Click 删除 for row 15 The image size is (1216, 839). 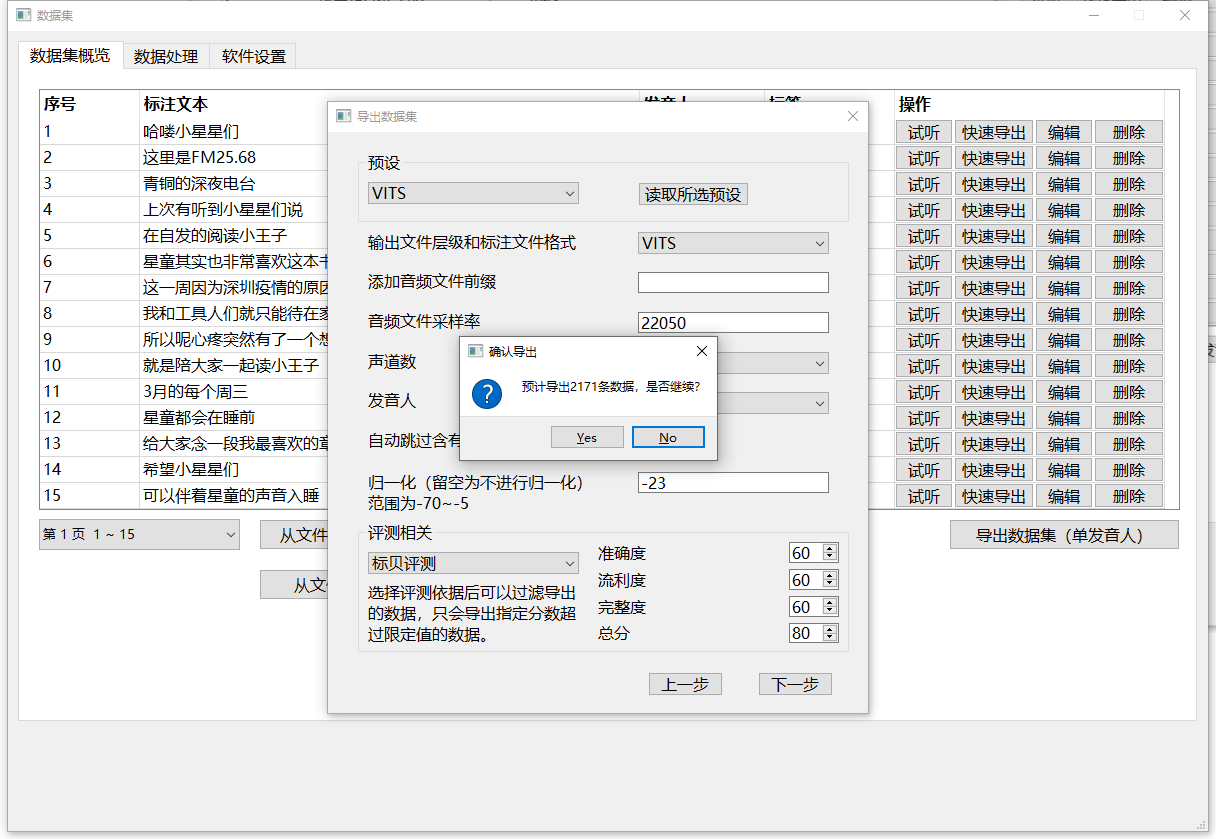[x=1129, y=496]
